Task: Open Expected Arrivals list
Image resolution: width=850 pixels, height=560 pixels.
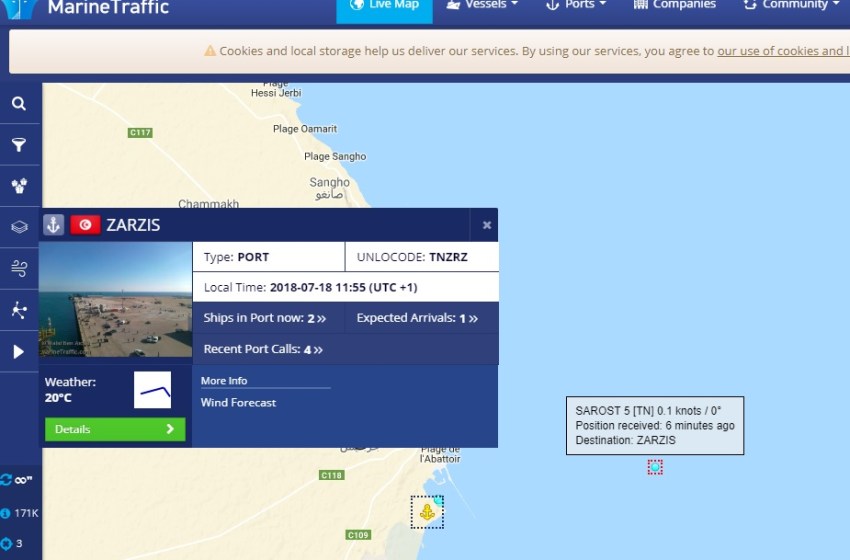Action: coord(417,318)
